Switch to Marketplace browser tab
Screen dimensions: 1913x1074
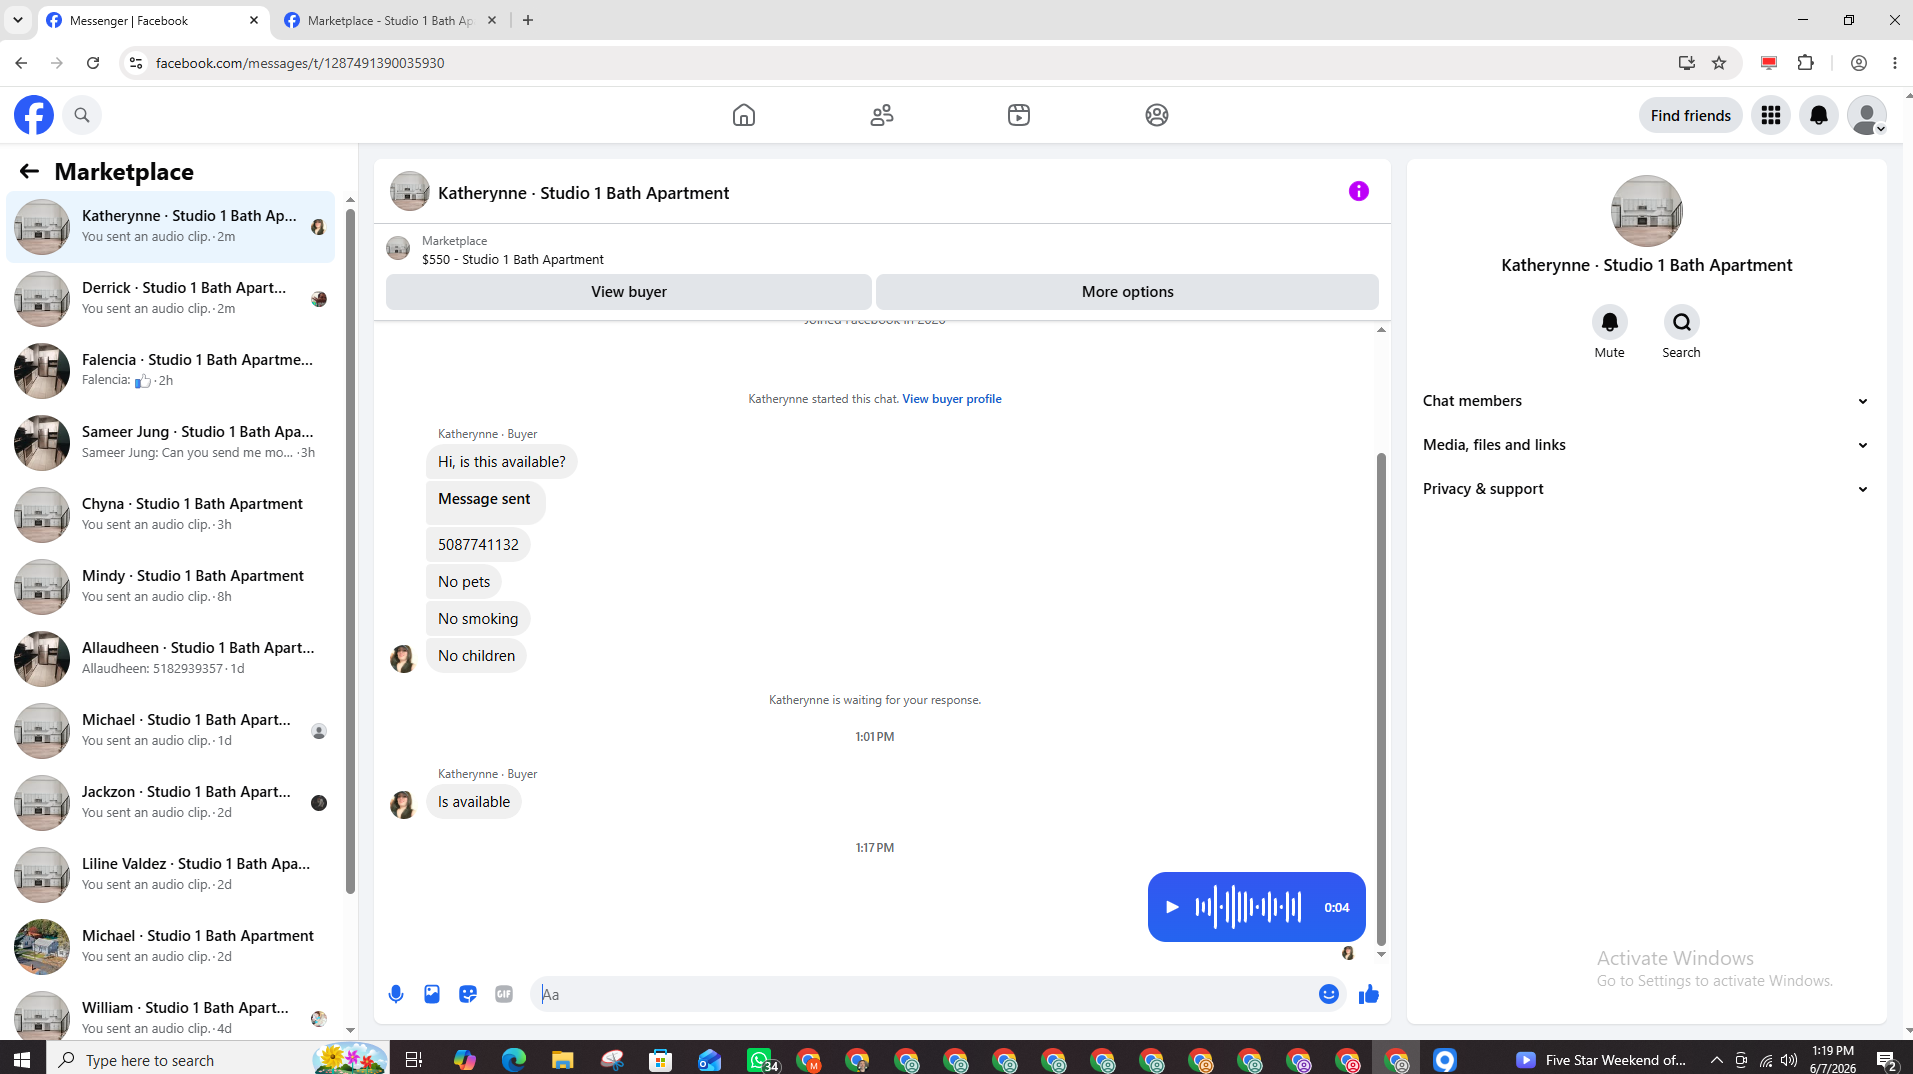(390, 20)
